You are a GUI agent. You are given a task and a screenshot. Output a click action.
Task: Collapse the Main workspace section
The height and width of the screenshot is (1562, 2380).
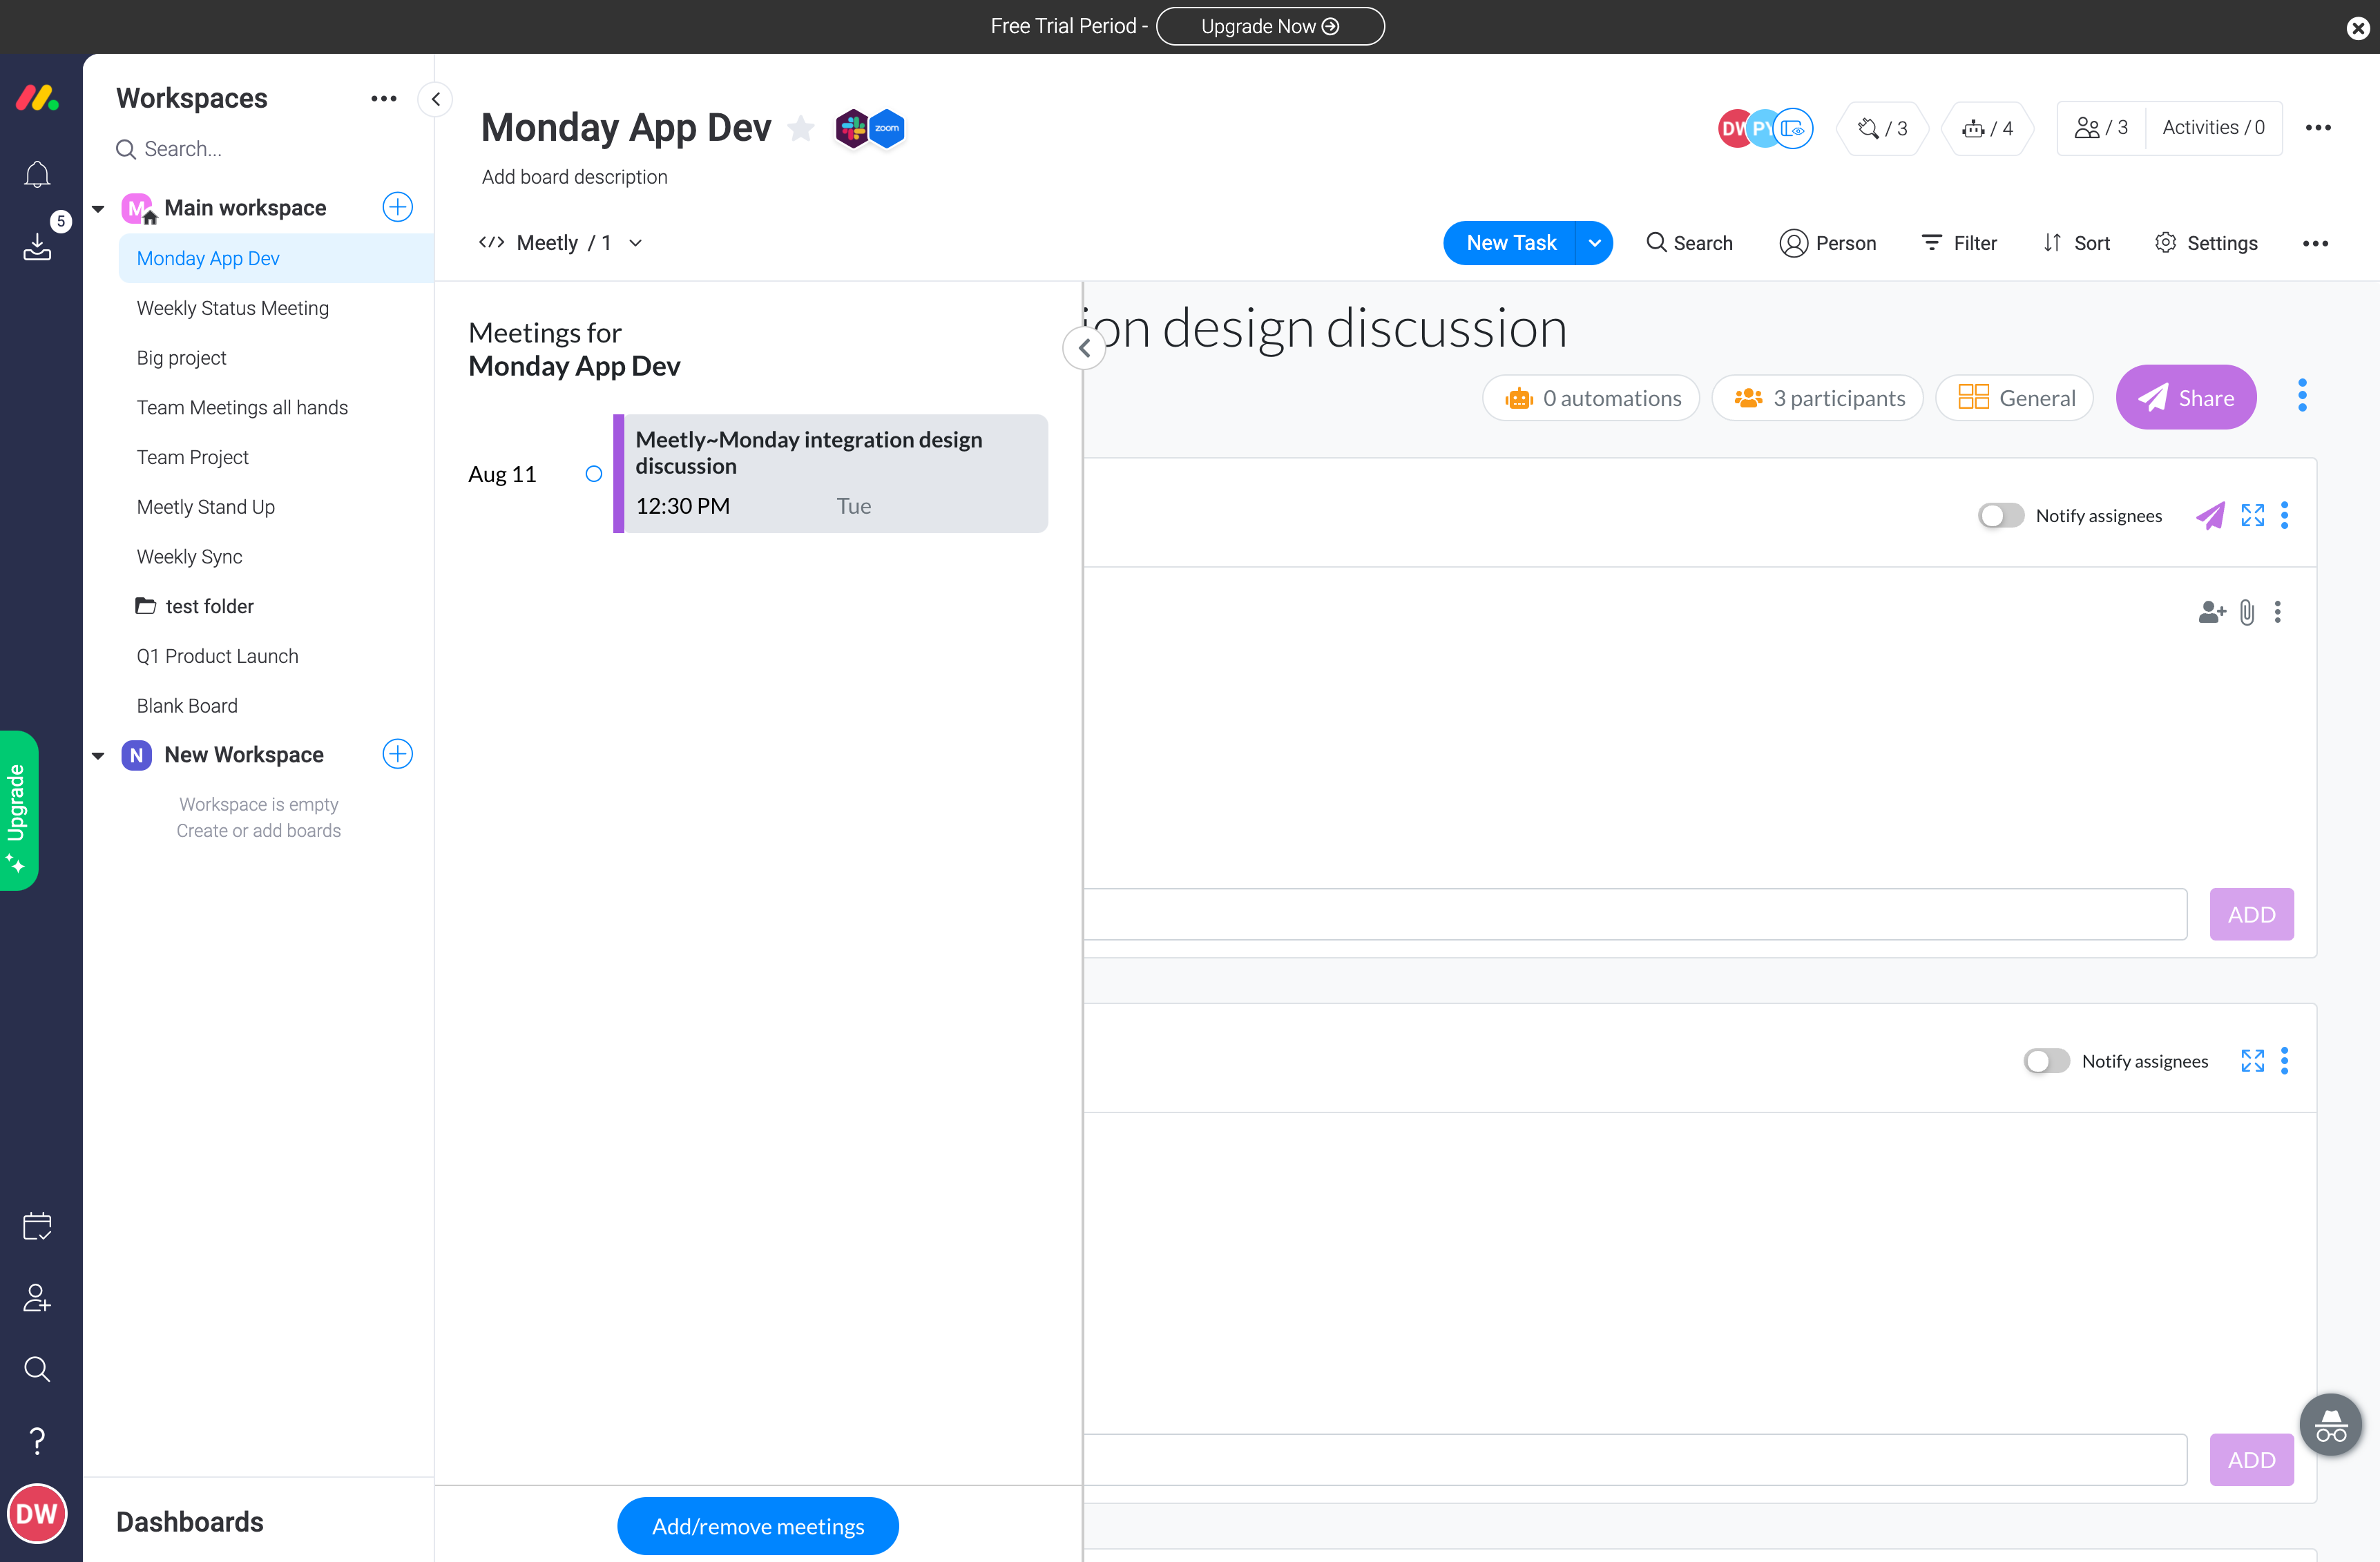point(98,207)
